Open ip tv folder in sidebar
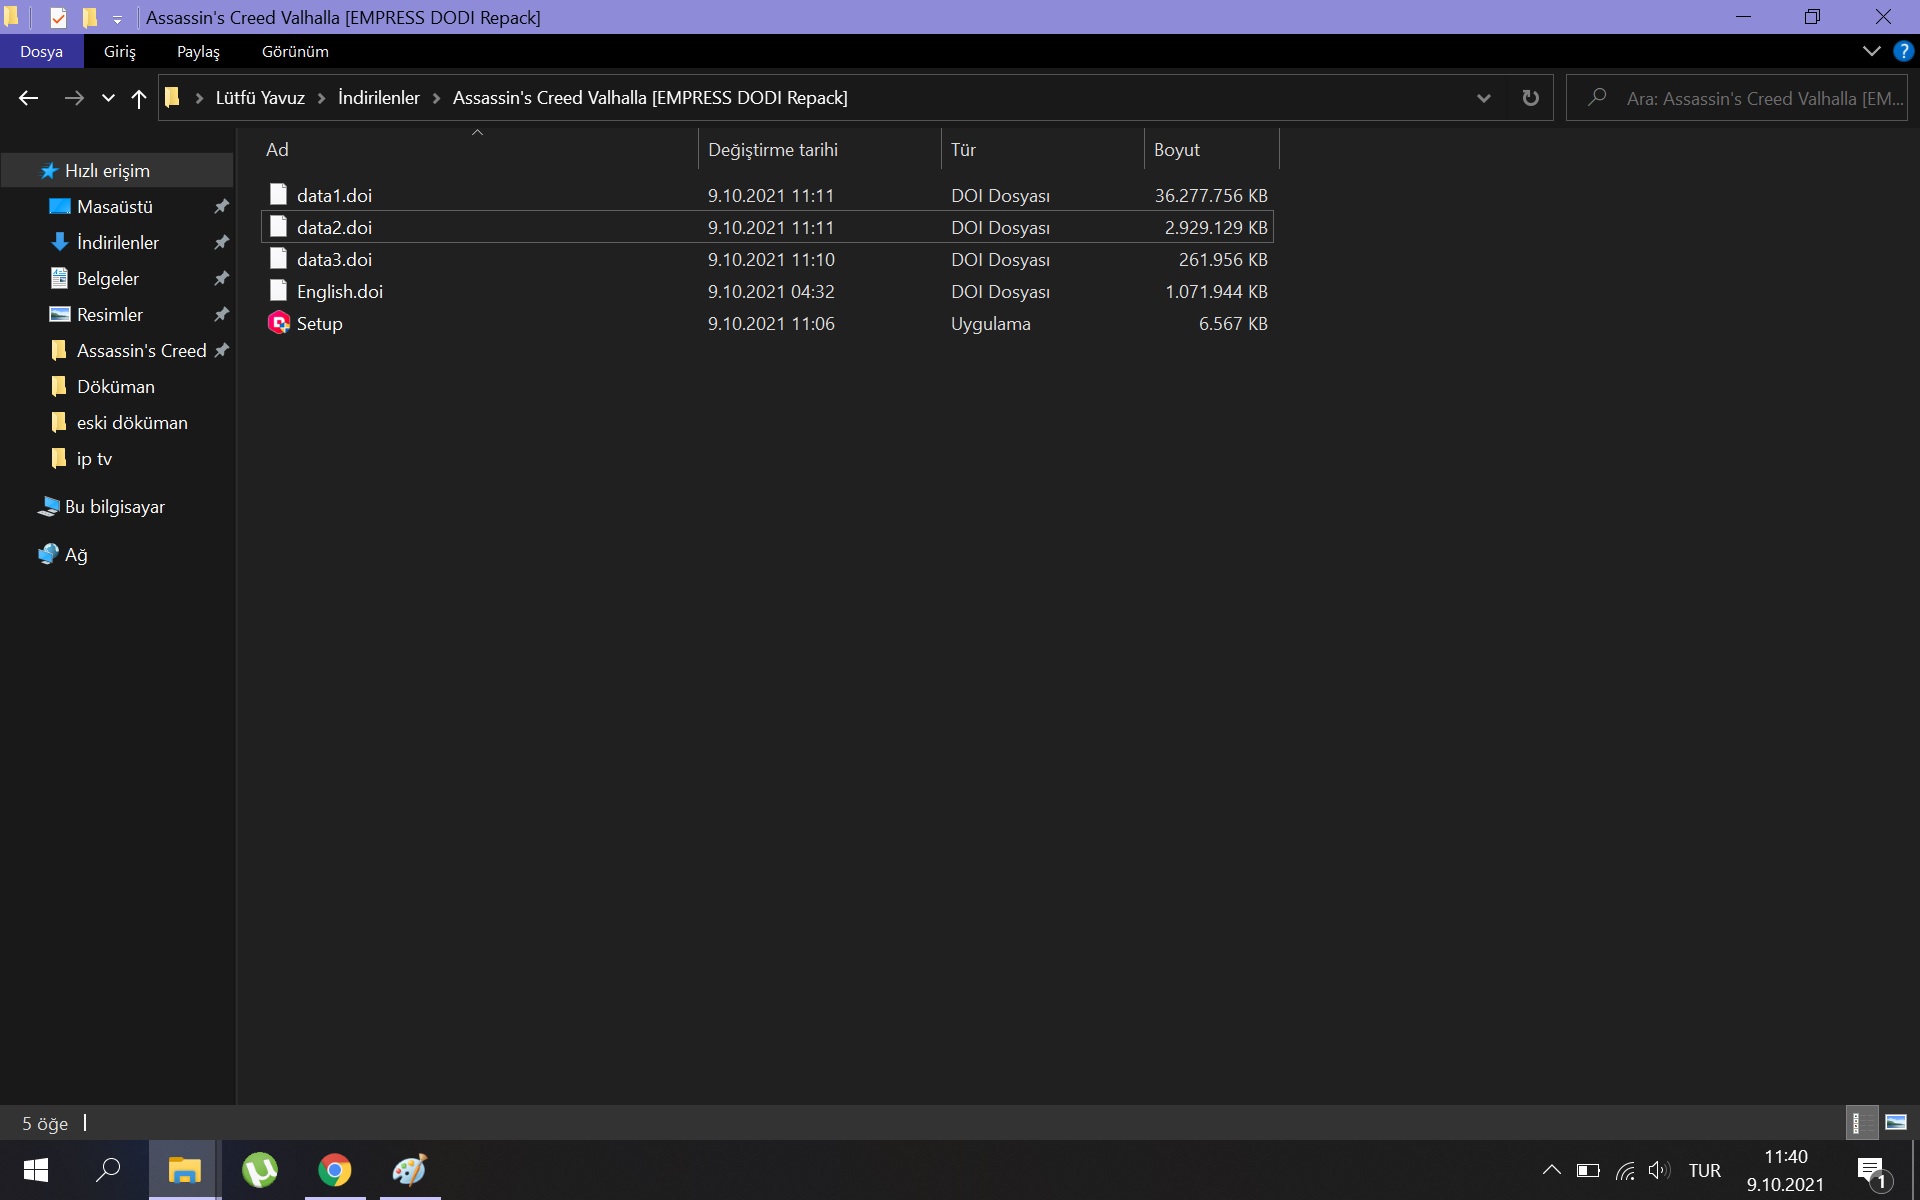The image size is (1920, 1200). (95, 459)
